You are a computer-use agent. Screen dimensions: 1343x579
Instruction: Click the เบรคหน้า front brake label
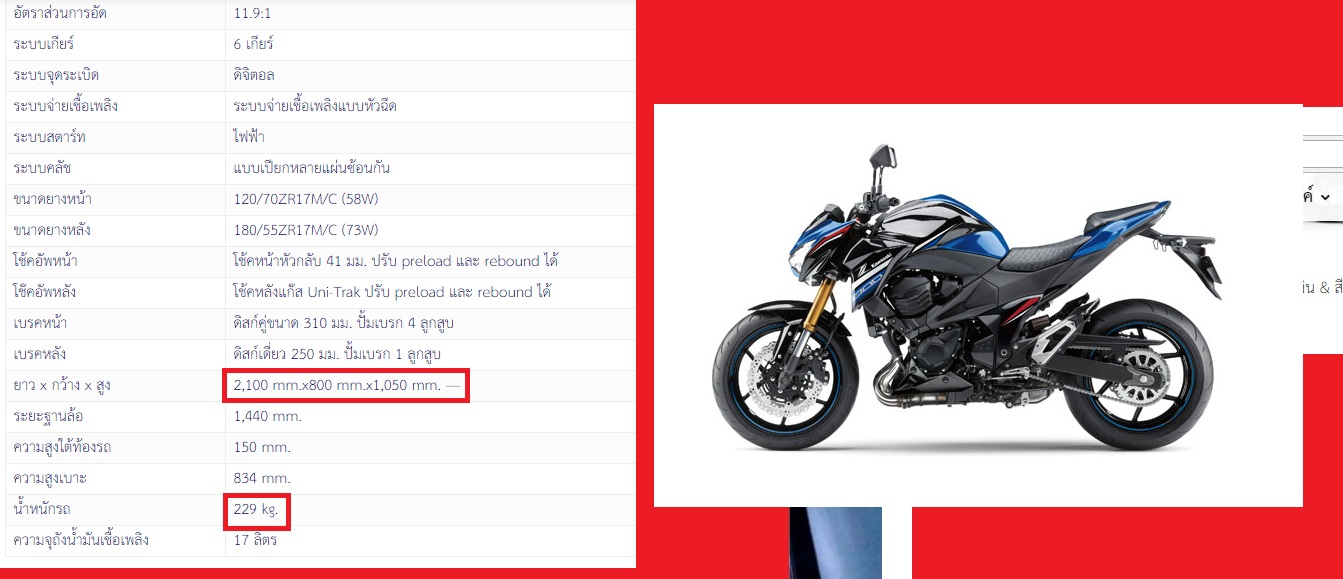pyautogui.click(x=40, y=323)
